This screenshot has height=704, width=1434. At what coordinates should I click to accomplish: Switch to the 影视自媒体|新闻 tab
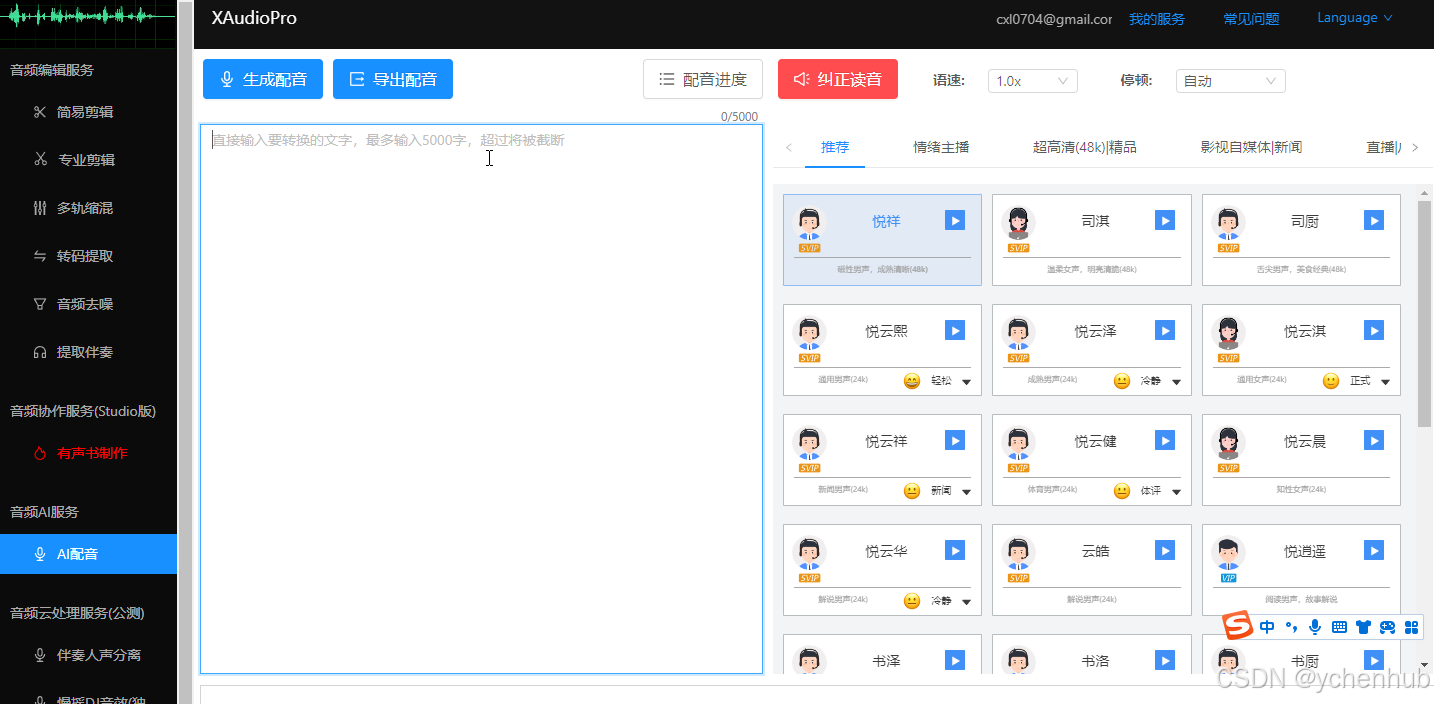click(x=1251, y=147)
